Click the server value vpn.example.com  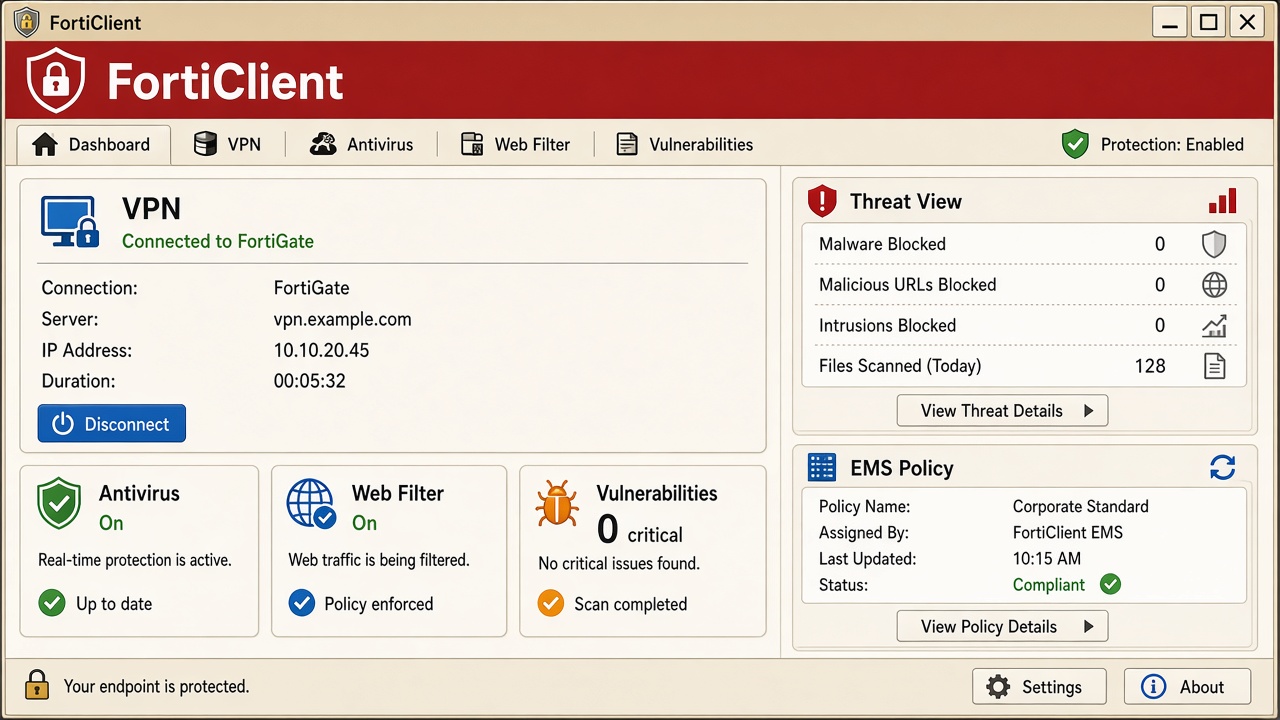coord(343,320)
